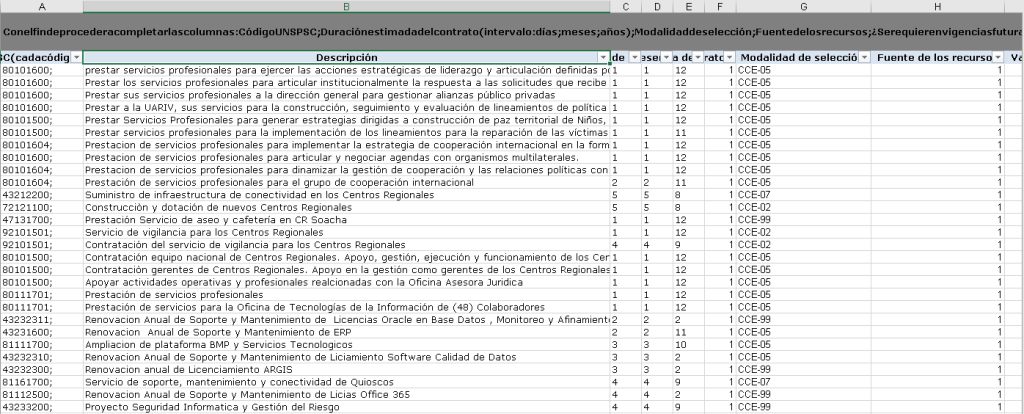Click the 'Modalidad de selecció' header cell
1024x414 pixels.
point(803,57)
